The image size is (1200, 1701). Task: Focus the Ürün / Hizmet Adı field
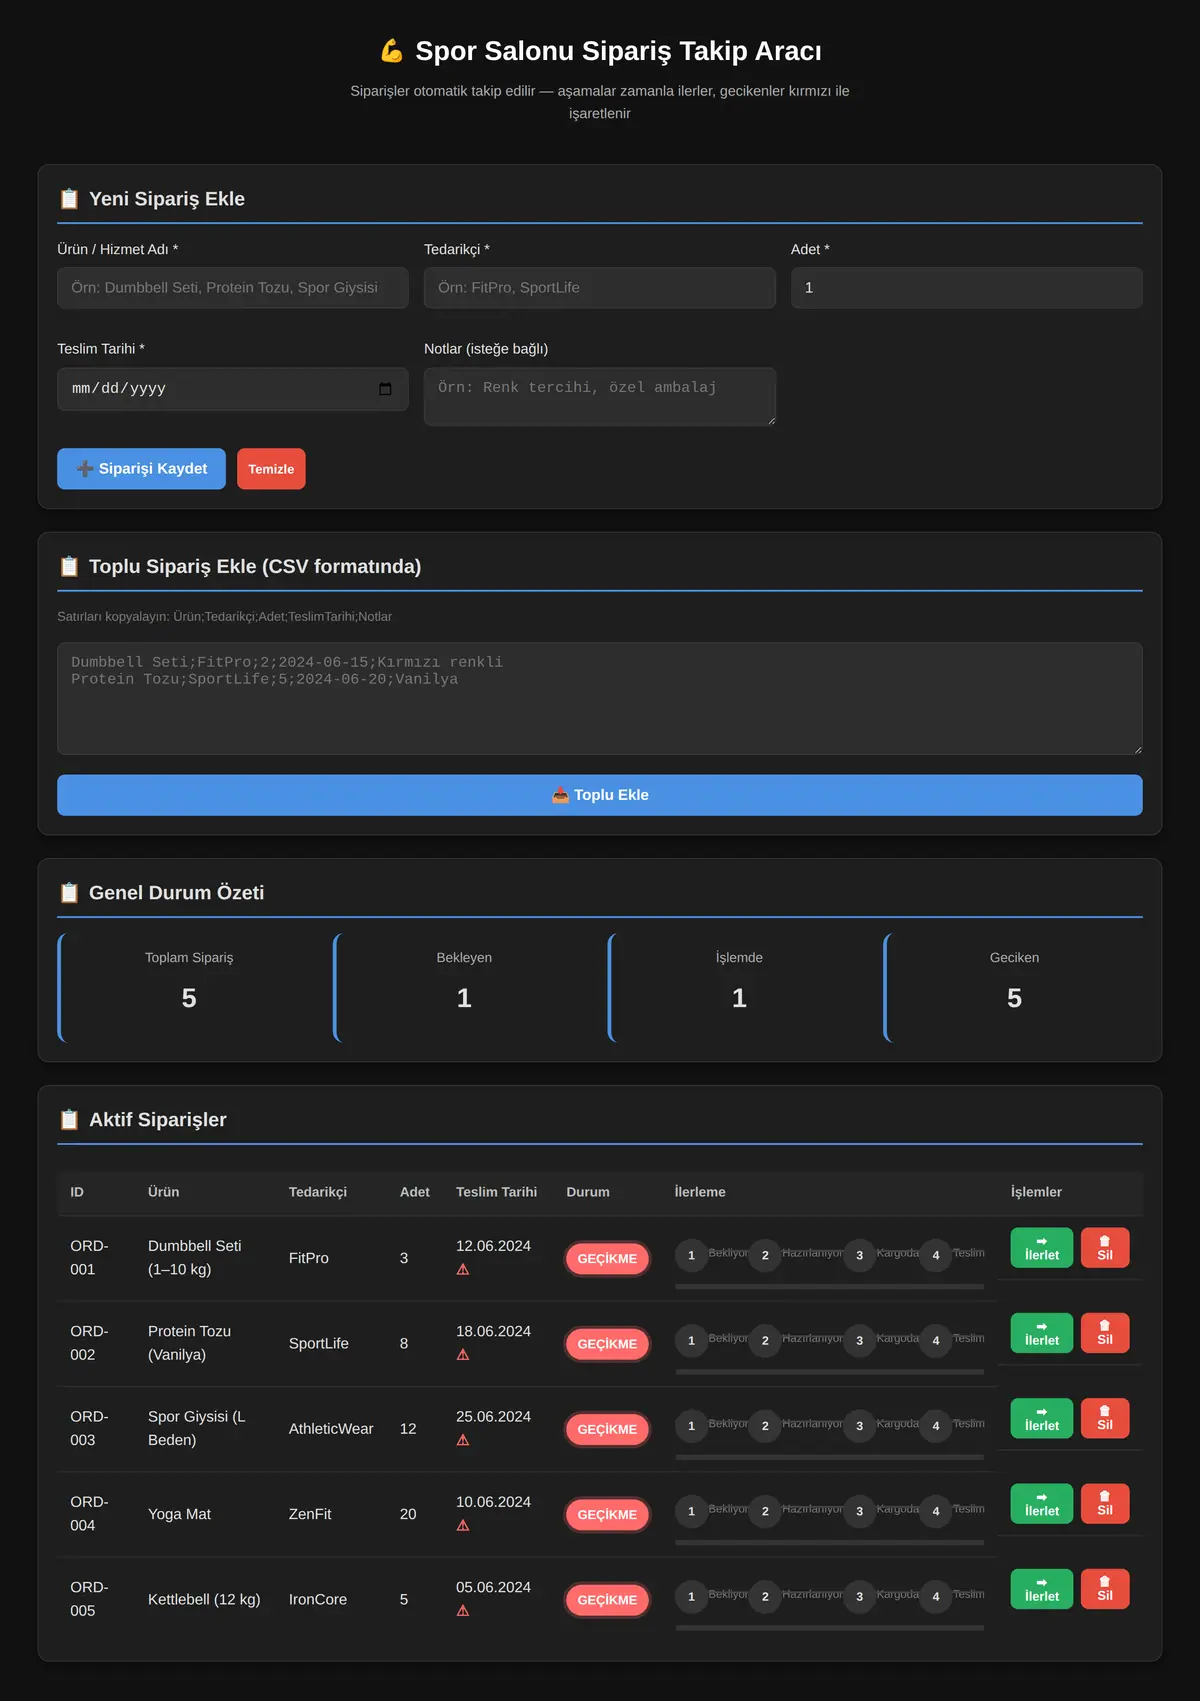pyautogui.click(x=233, y=288)
